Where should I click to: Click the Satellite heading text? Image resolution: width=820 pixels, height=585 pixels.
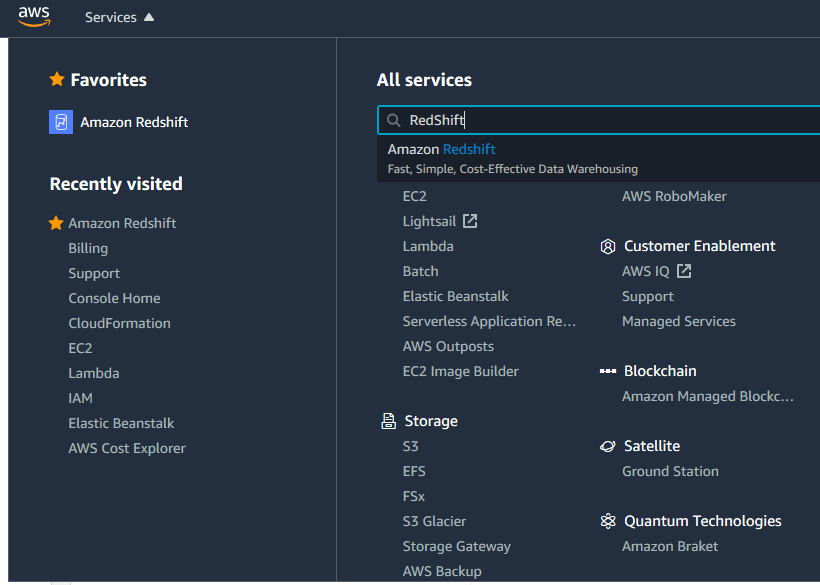pos(652,446)
